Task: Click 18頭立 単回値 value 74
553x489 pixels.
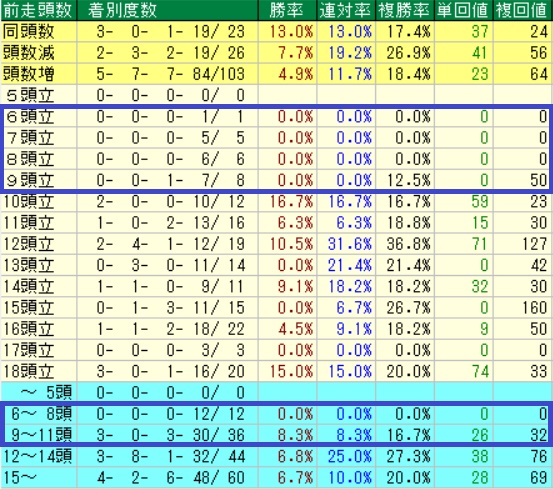Action: (480, 371)
